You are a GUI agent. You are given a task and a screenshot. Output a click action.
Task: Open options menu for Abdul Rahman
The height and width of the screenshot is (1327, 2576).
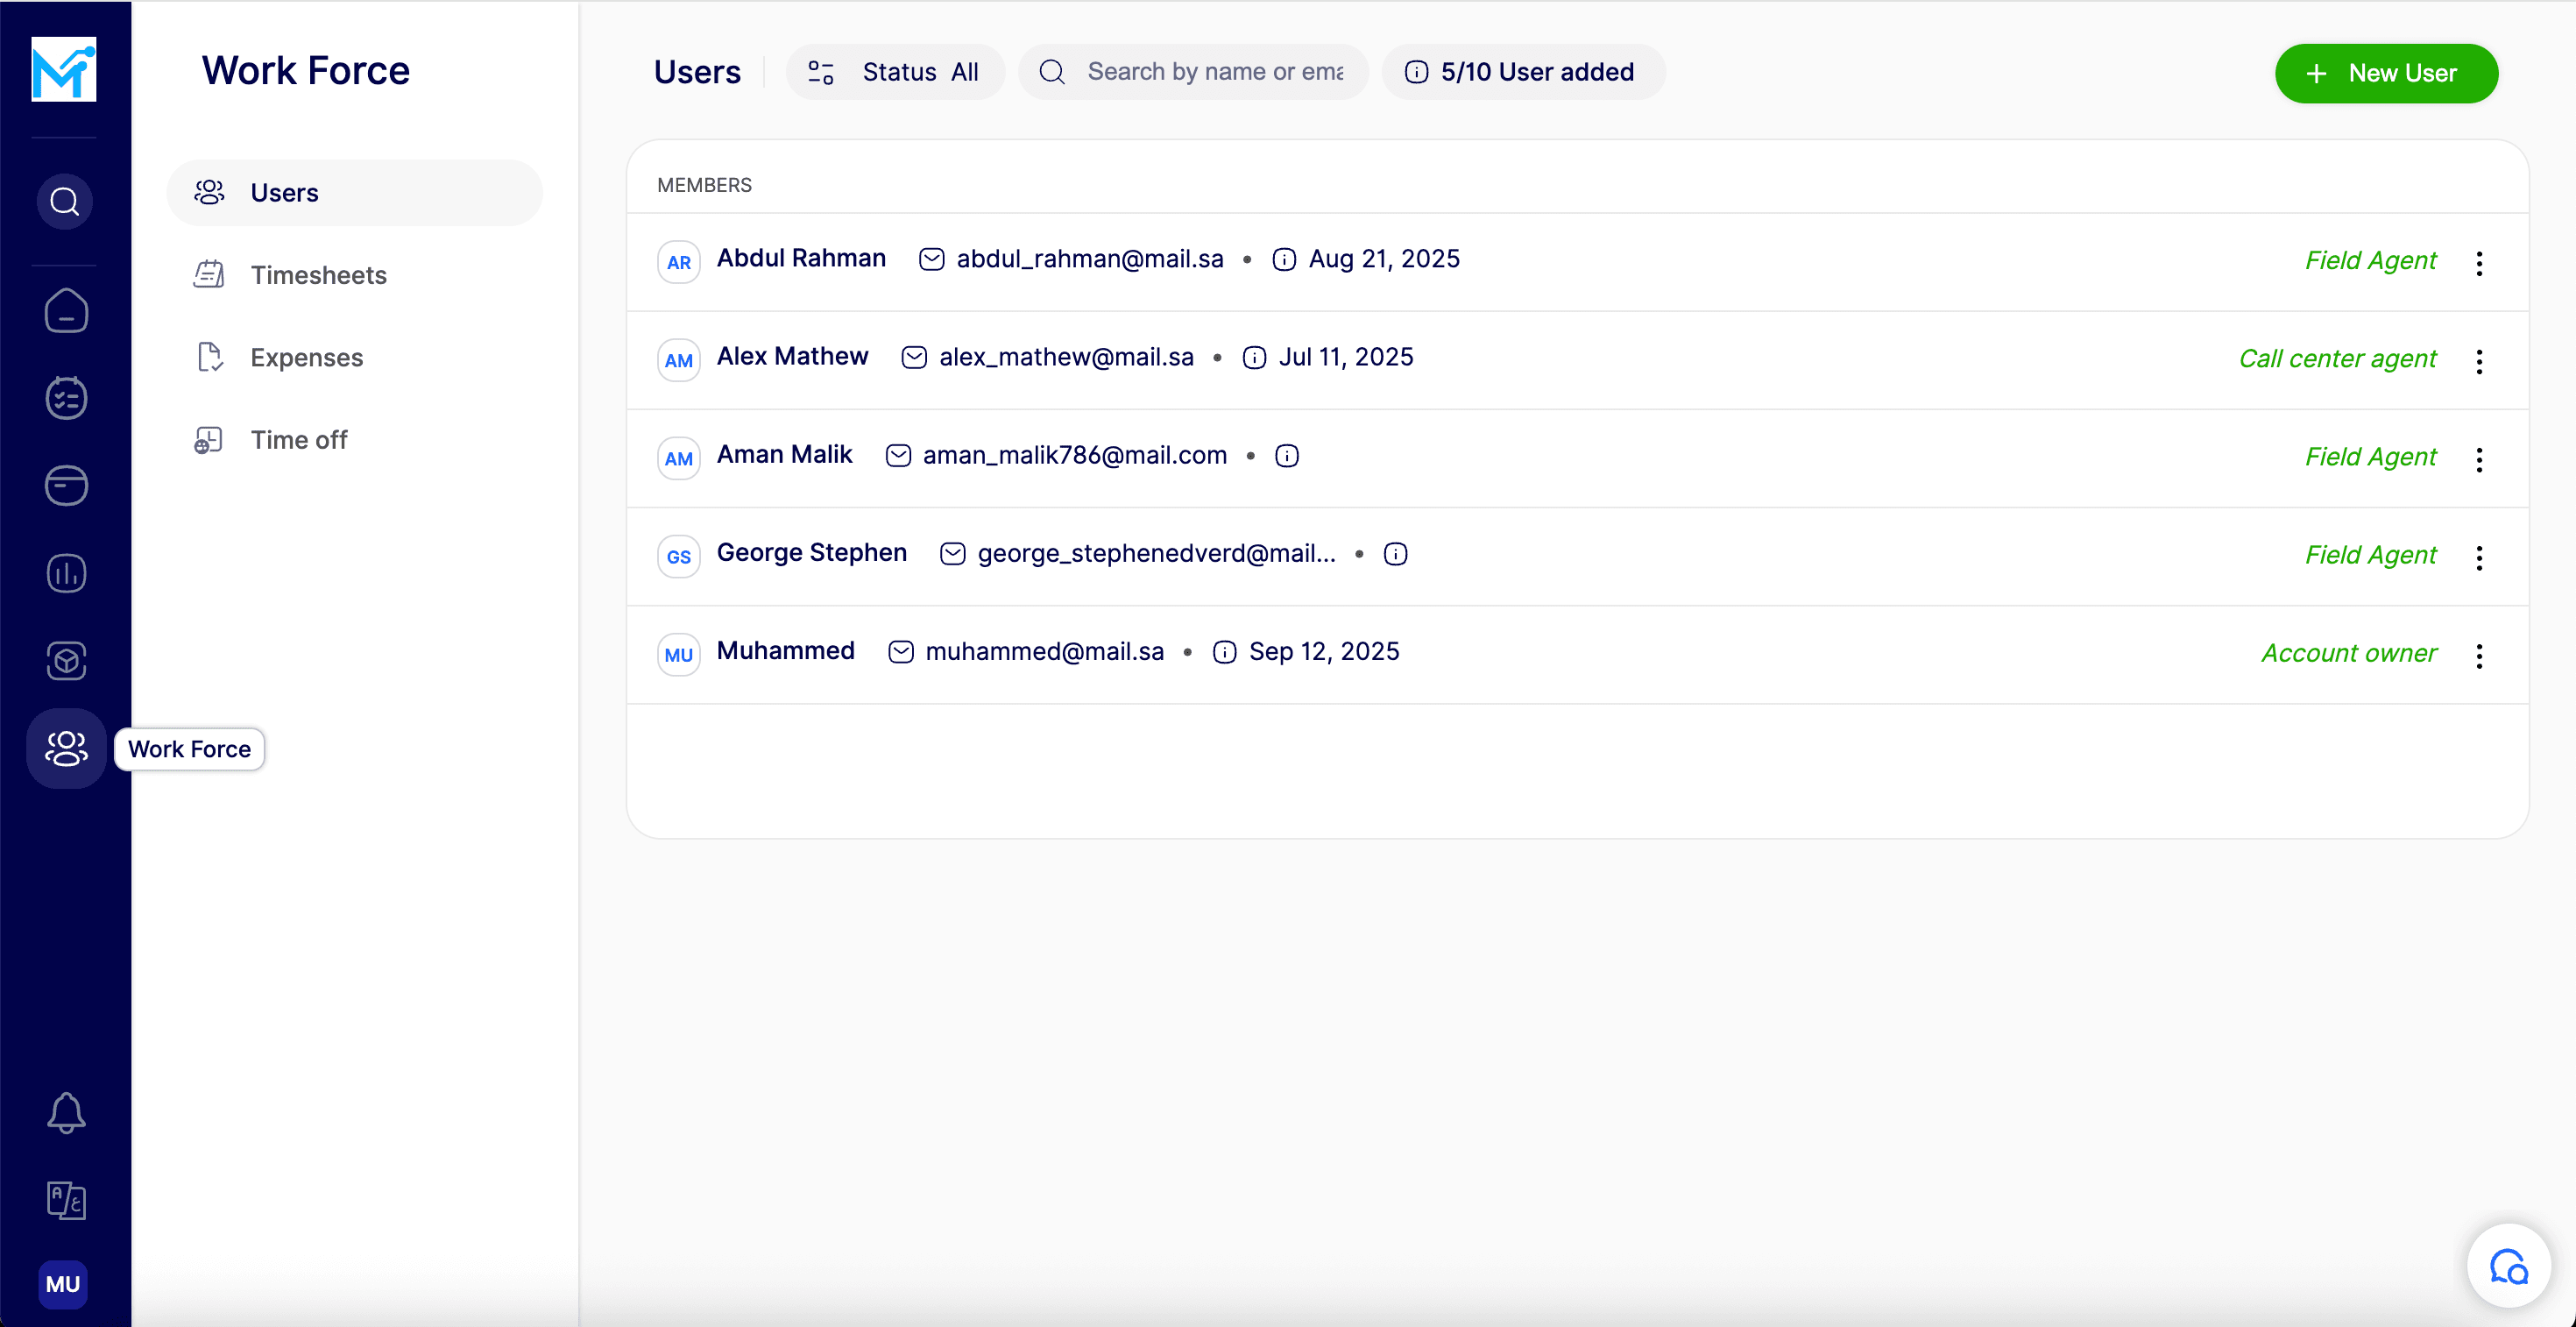point(2479,263)
